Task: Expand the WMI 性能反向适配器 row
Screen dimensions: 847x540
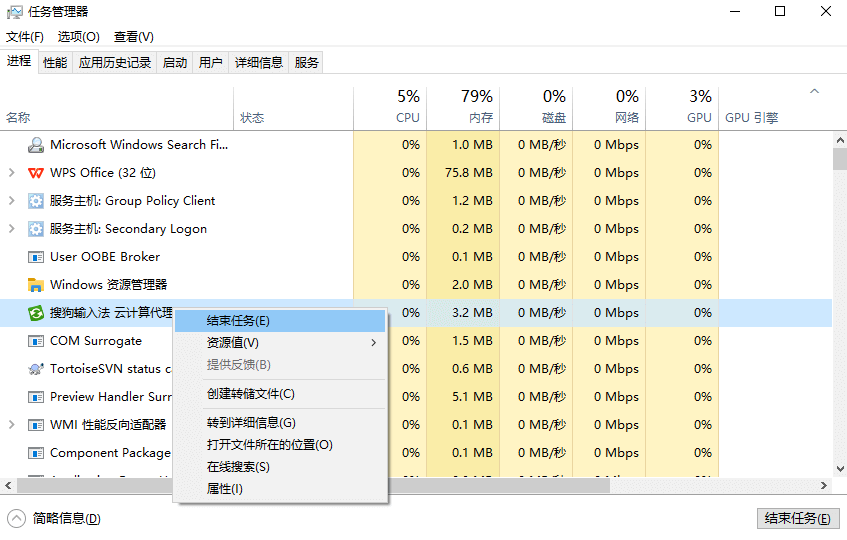Action: click(x=11, y=425)
